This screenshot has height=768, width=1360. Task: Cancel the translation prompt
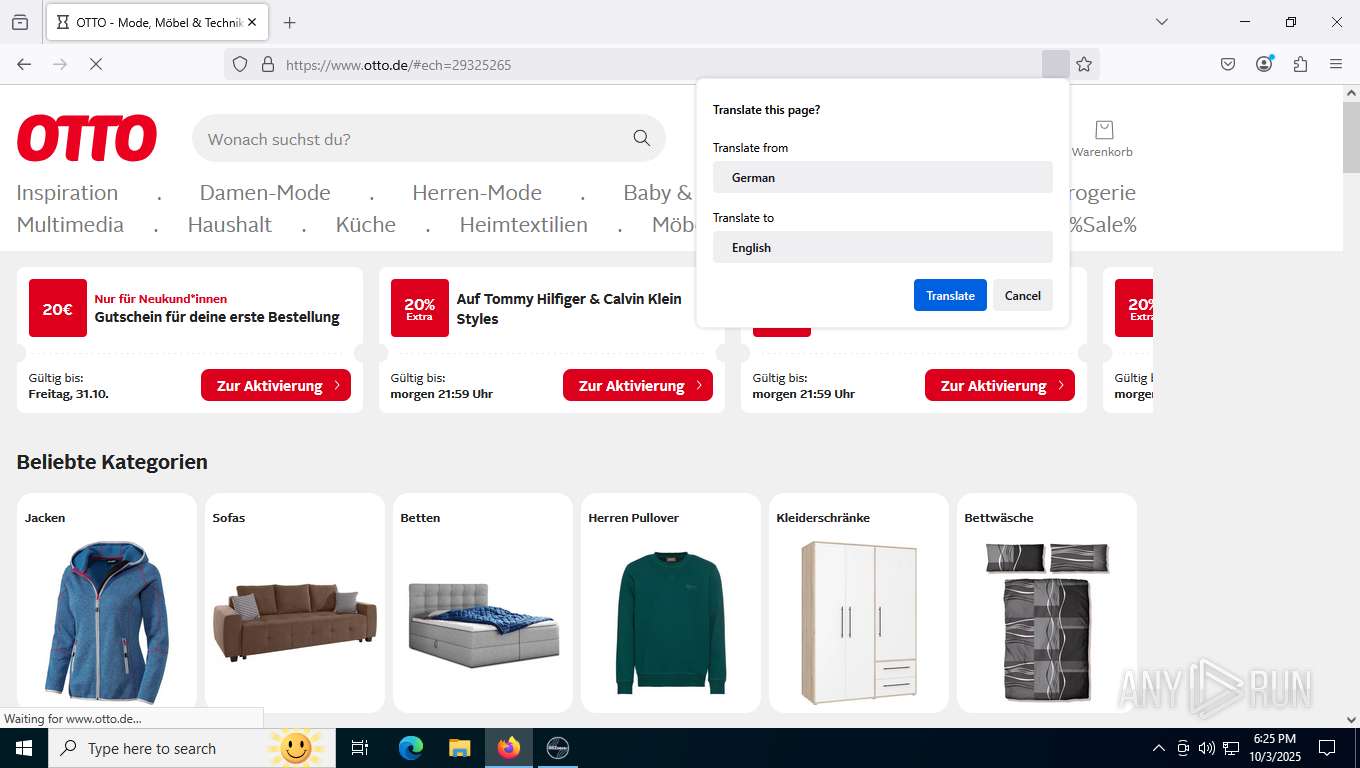1022,295
